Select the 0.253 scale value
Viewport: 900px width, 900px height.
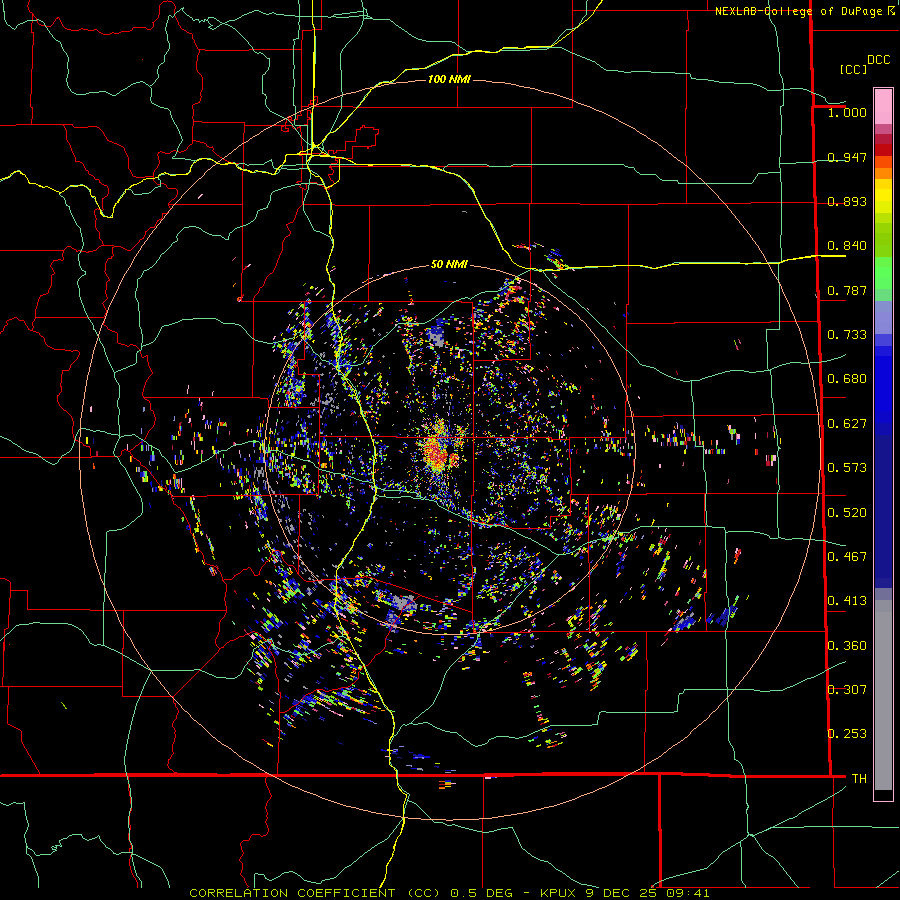pyautogui.click(x=847, y=734)
